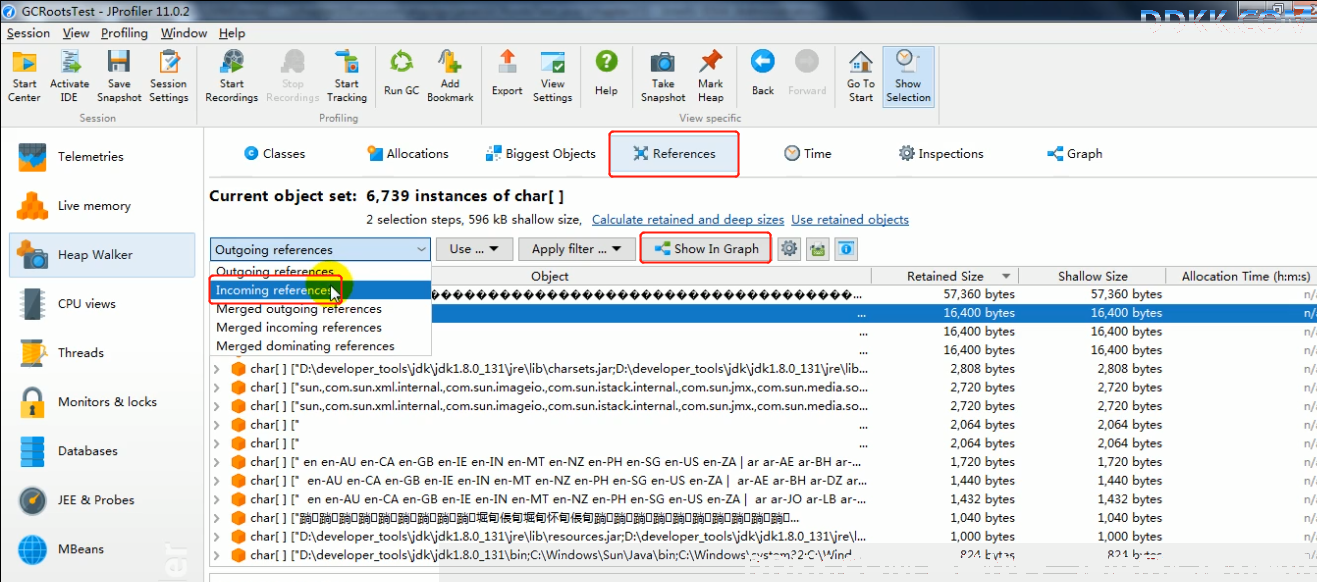Viewport: 1317px width, 582px height.
Task: Open the View menu
Action: 76,33
